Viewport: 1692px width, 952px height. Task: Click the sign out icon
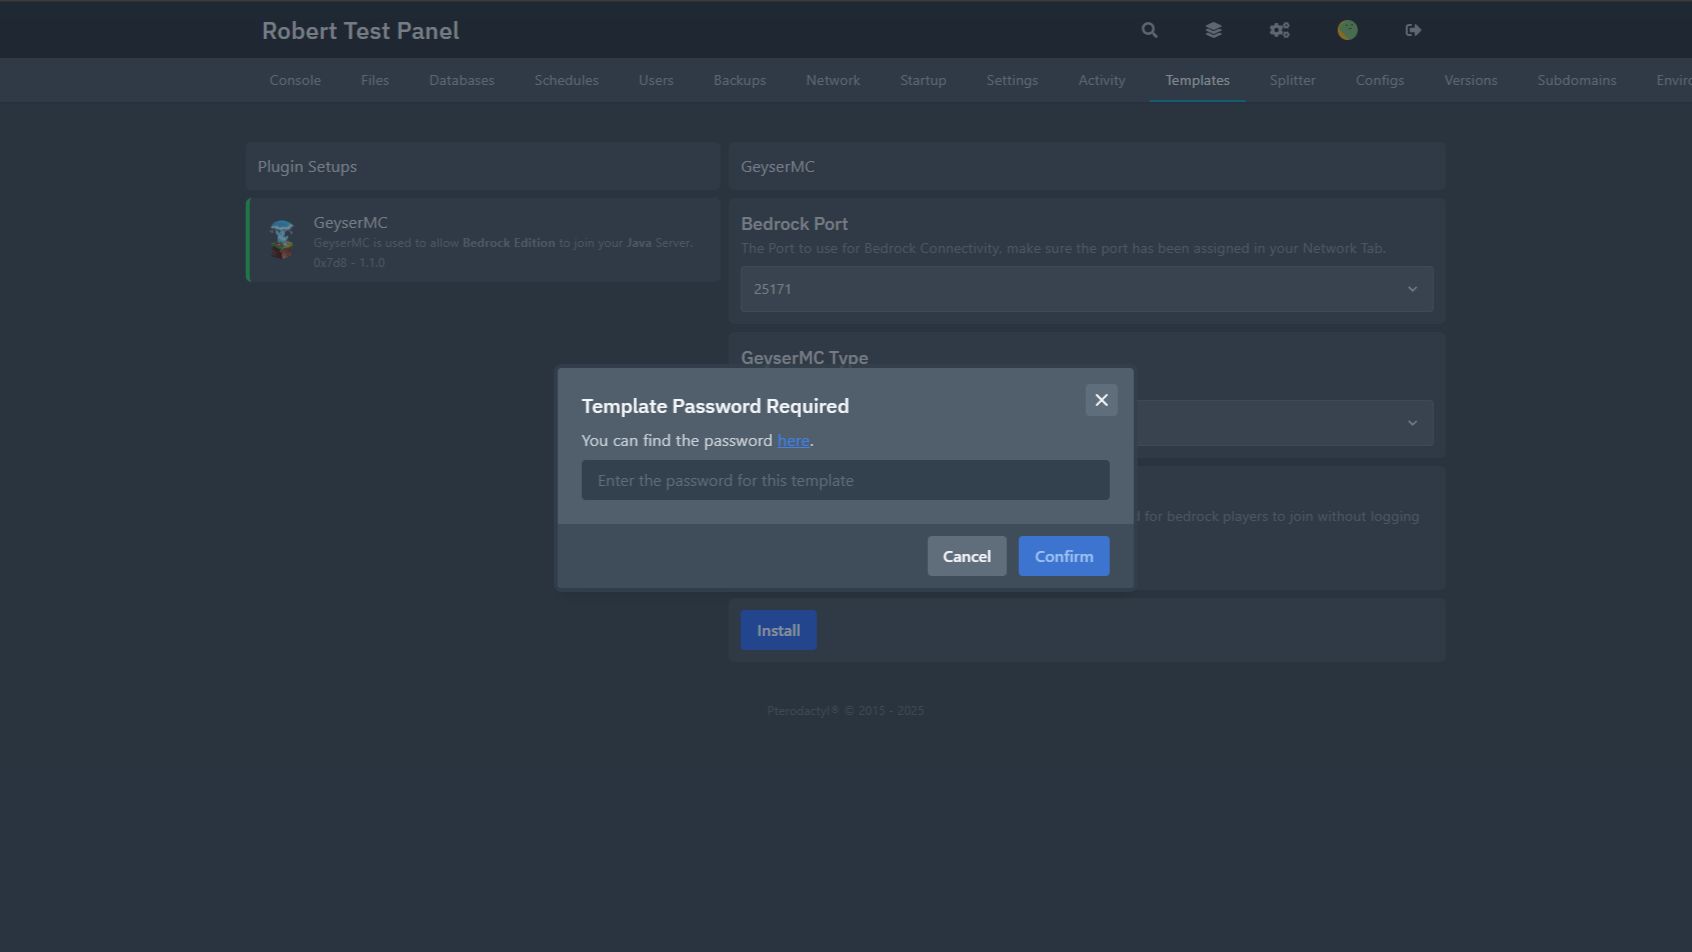1413,30
